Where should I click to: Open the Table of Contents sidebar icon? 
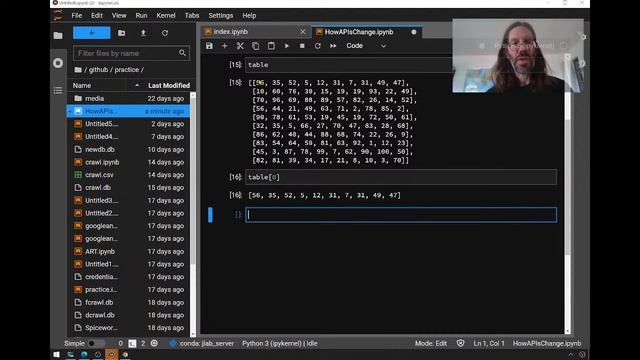click(58, 90)
